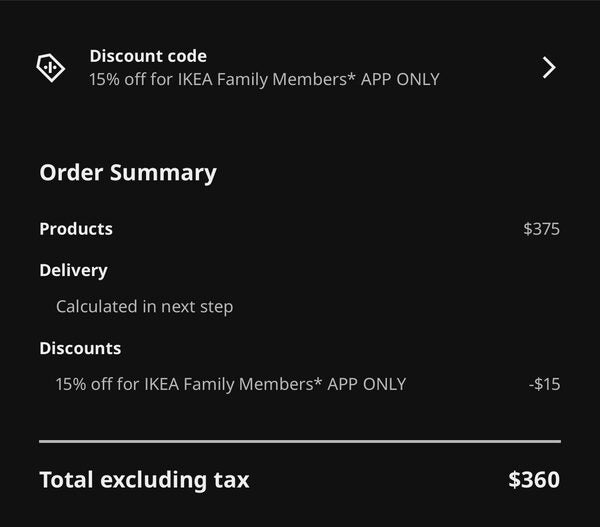
Task: Select the Discounts label
Action: 80,348
